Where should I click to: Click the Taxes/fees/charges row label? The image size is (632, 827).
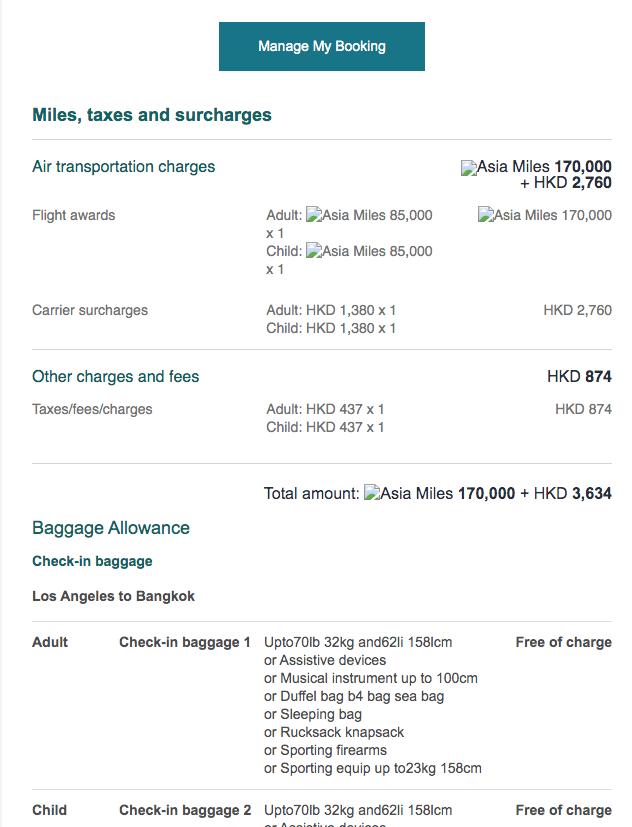click(92, 409)
